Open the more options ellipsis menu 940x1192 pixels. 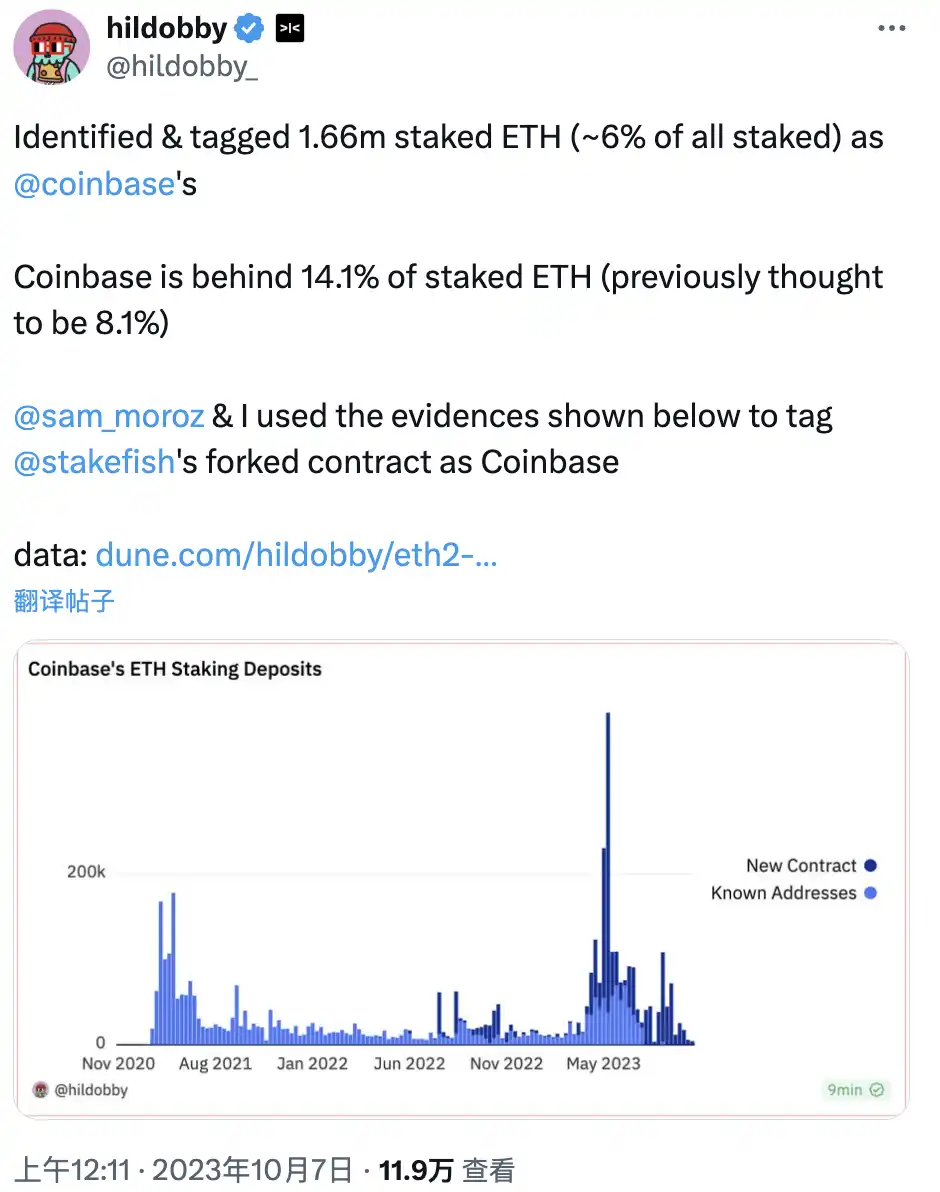[891, 29]
